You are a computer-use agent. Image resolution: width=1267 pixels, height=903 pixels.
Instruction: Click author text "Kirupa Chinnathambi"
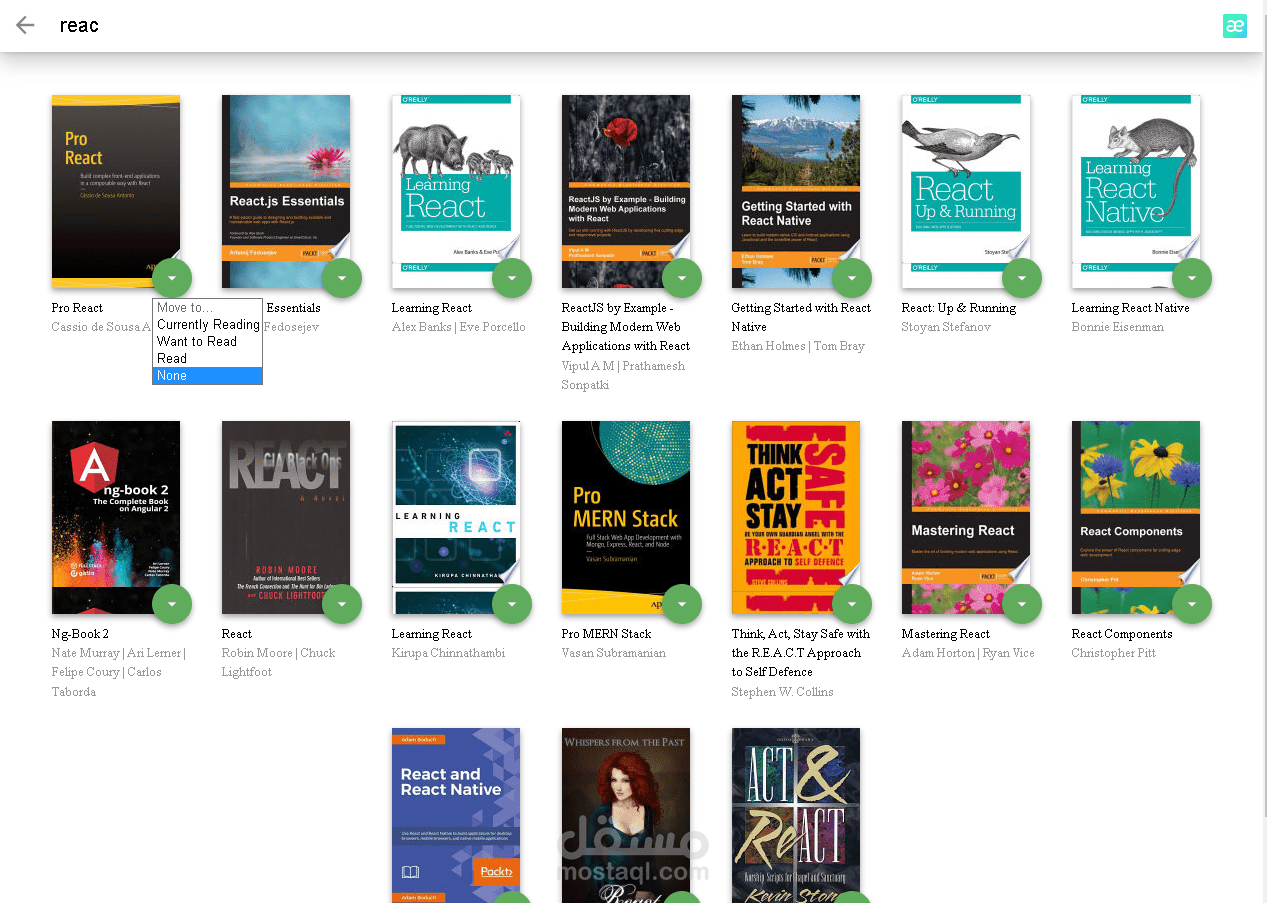[x=449, y=653]
